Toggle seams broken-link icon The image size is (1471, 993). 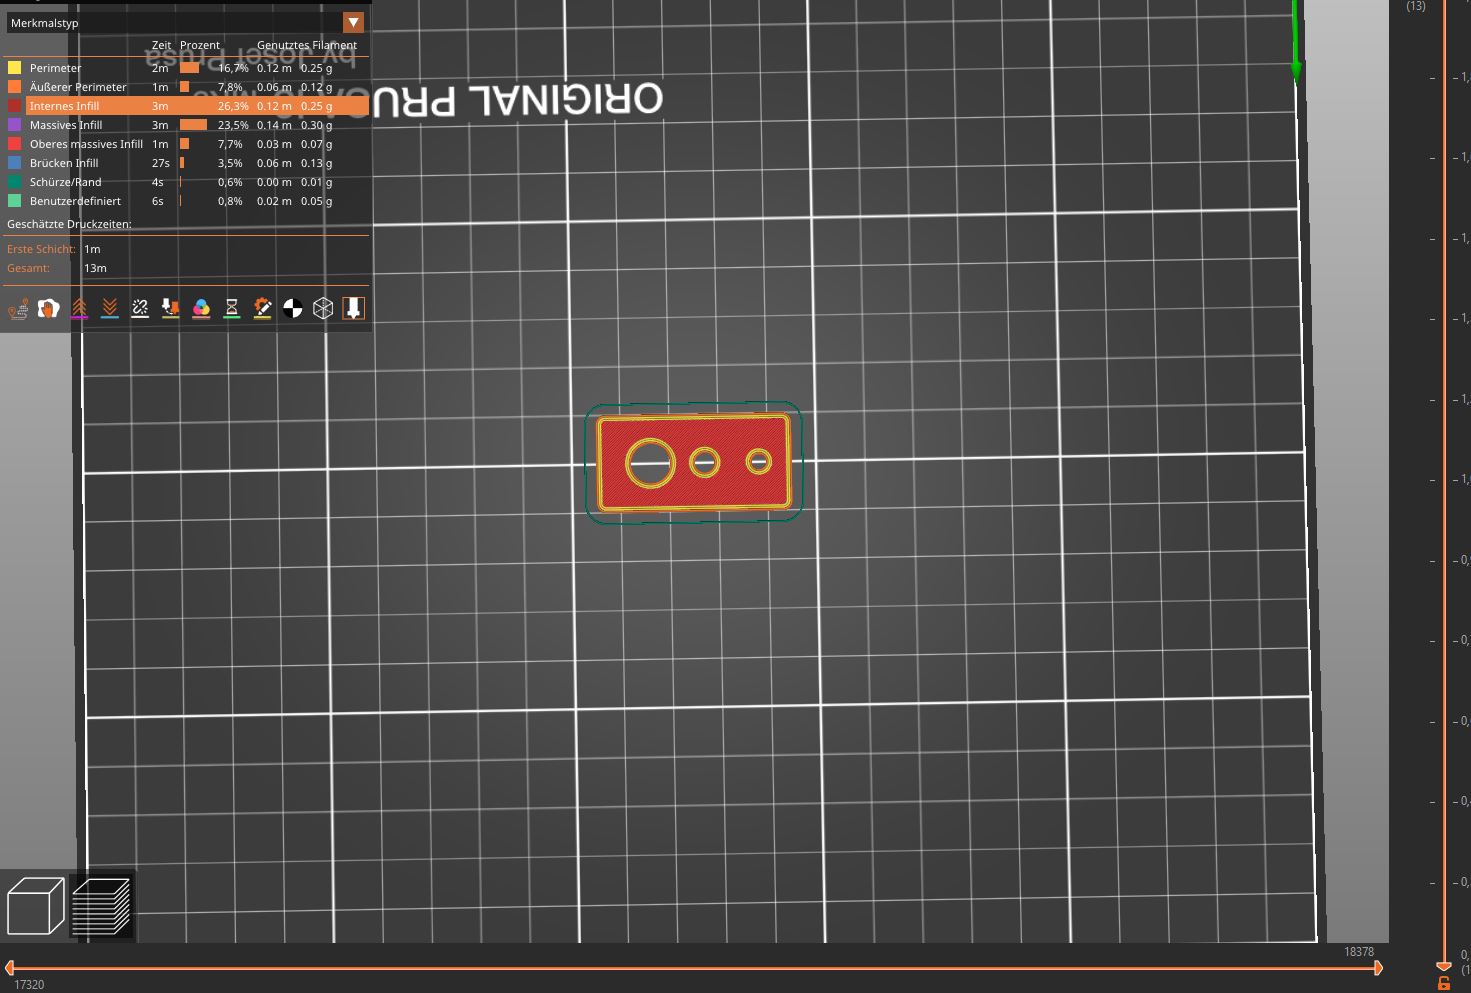pyautogui.click(x=140, y=309)
